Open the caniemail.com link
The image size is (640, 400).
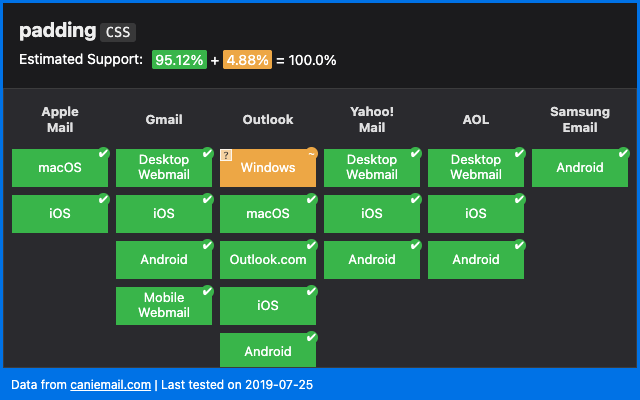coord(110,384)
